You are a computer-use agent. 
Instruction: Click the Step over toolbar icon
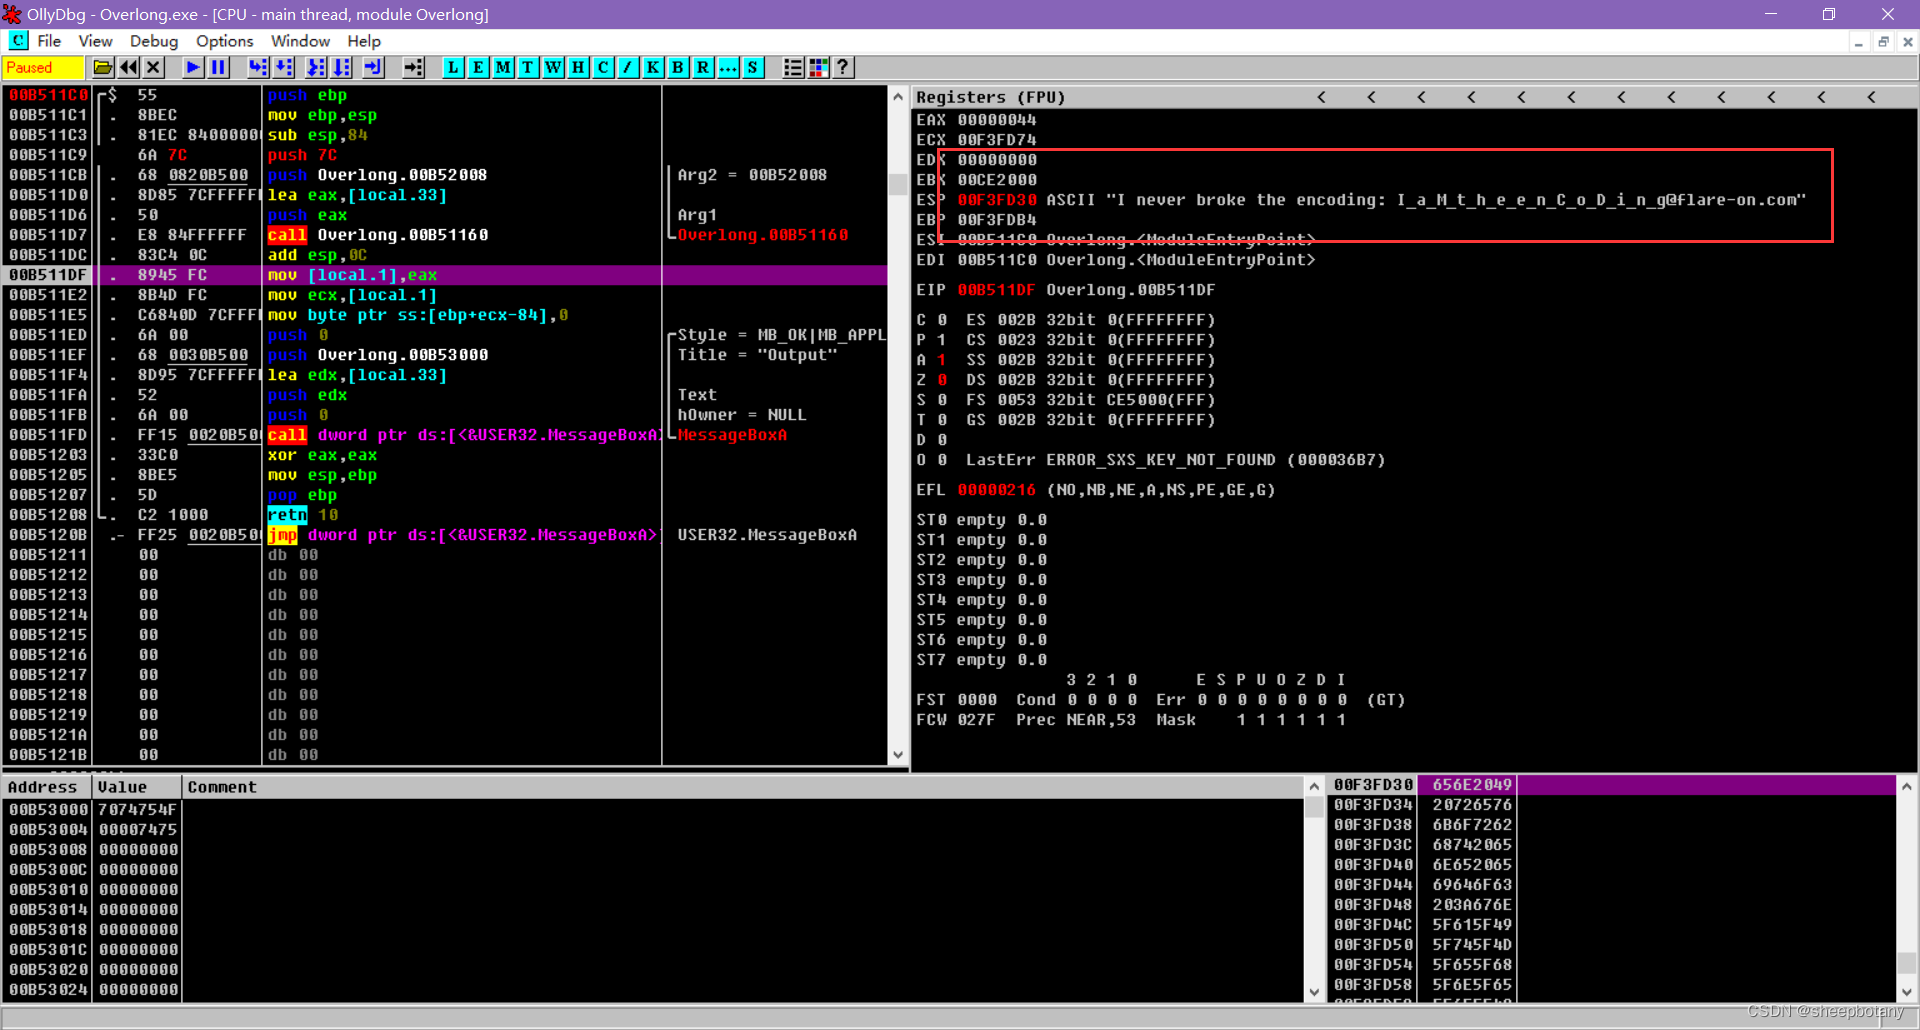pyautogui.click(x=284, y=67)
